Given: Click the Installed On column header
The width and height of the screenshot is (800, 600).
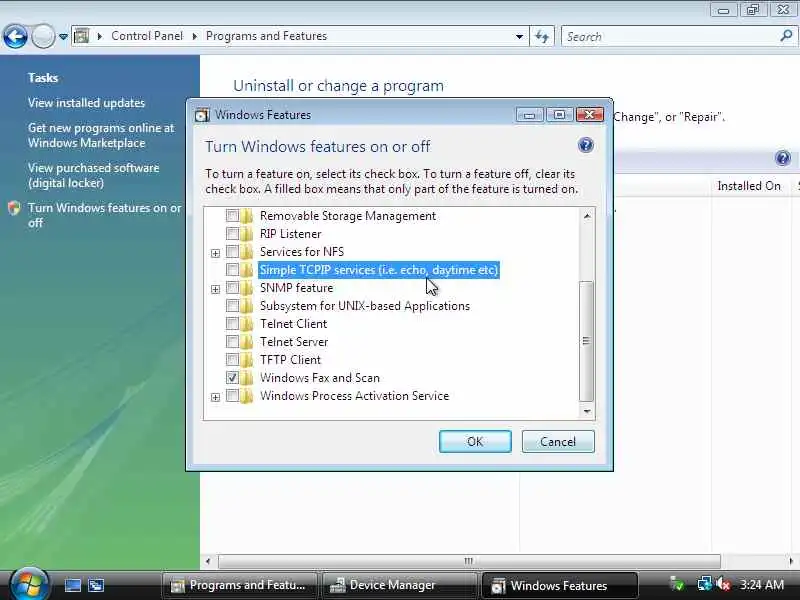Looking at the screenshot, I should tap(749, 186).
